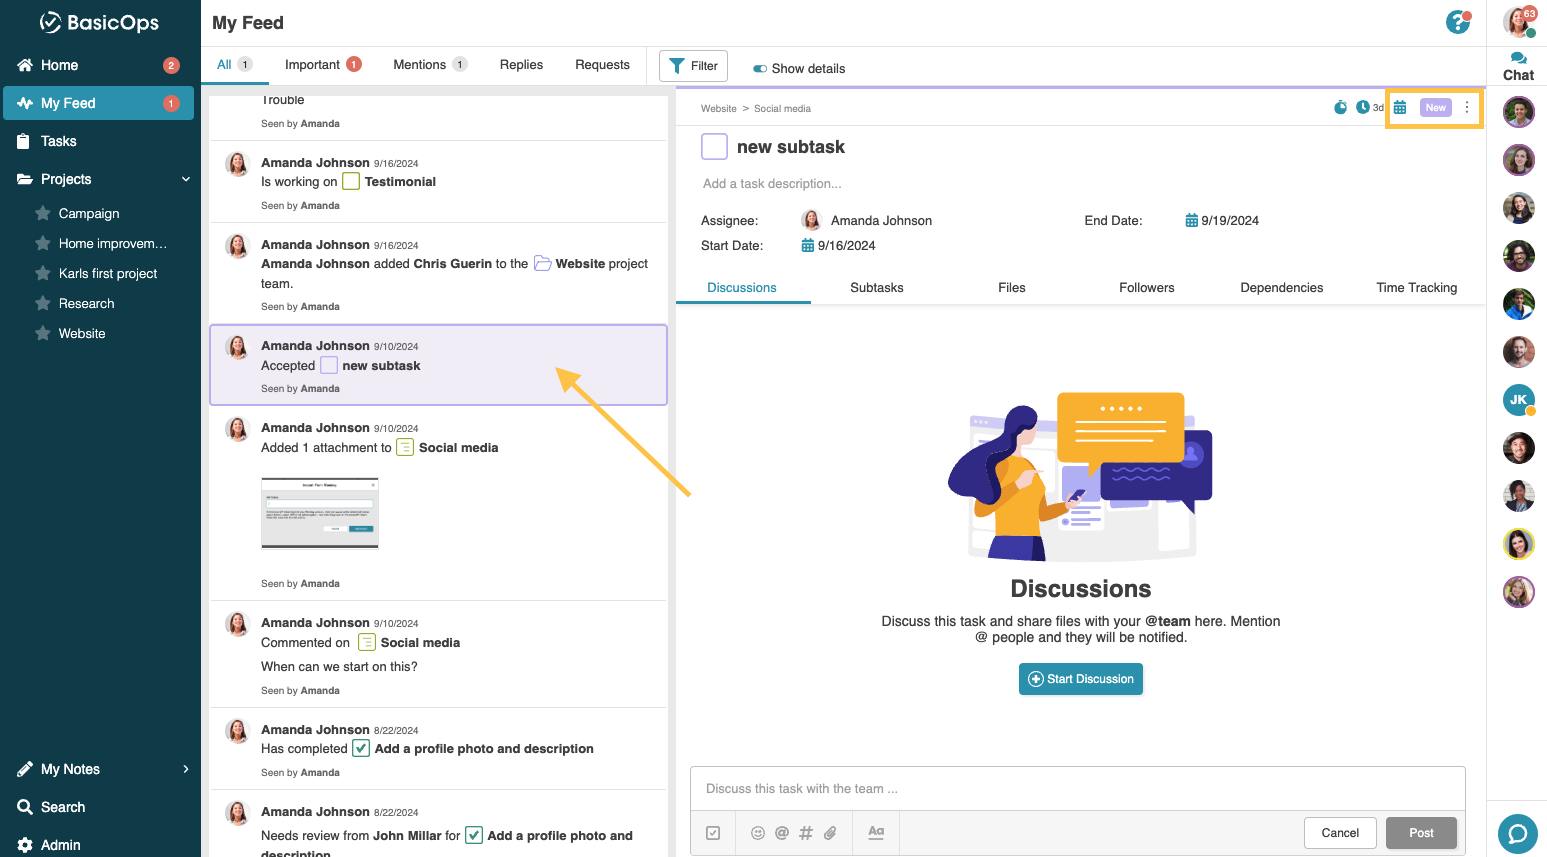
Task: Add a hashtag using the # icon
Action: pyautogui.click(x=805, y=832)
